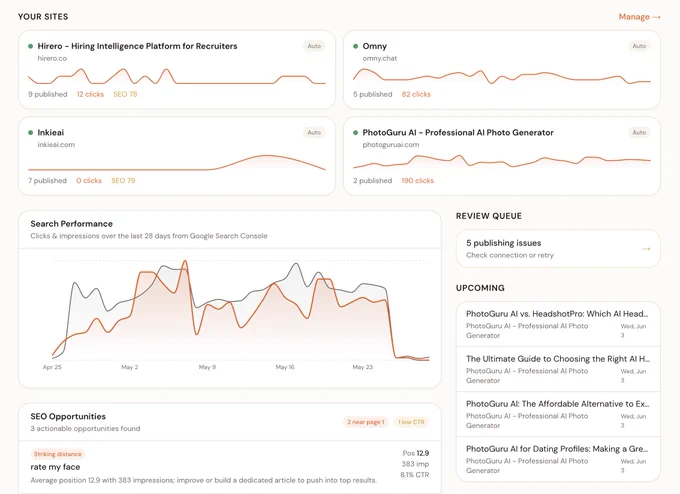The width and height of the screenshot is (680, 494).
Task: Toggle the Auto badge on Hirero card
Action: point(314,46)
